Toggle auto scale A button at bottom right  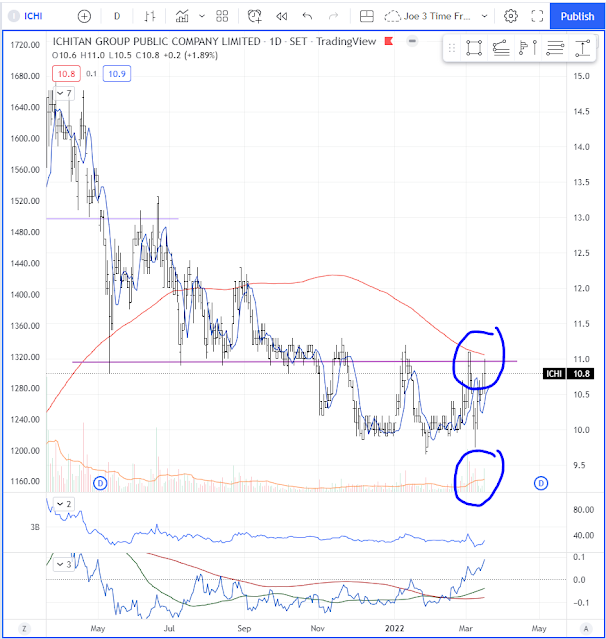point(586,629)
